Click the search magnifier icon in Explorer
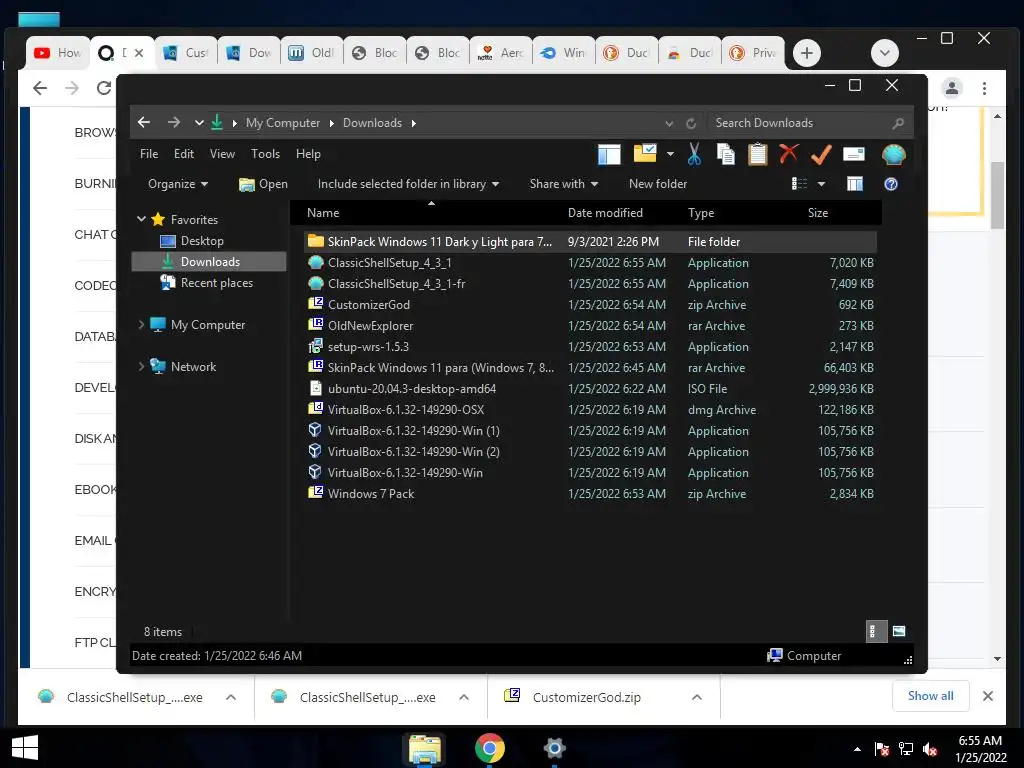 (x=898, y=123)
